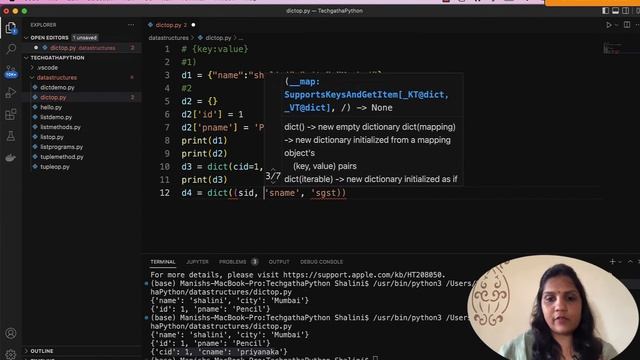Click the '1 unsaved' badge in Open Editors
The image size is (640, 360).
85,38
